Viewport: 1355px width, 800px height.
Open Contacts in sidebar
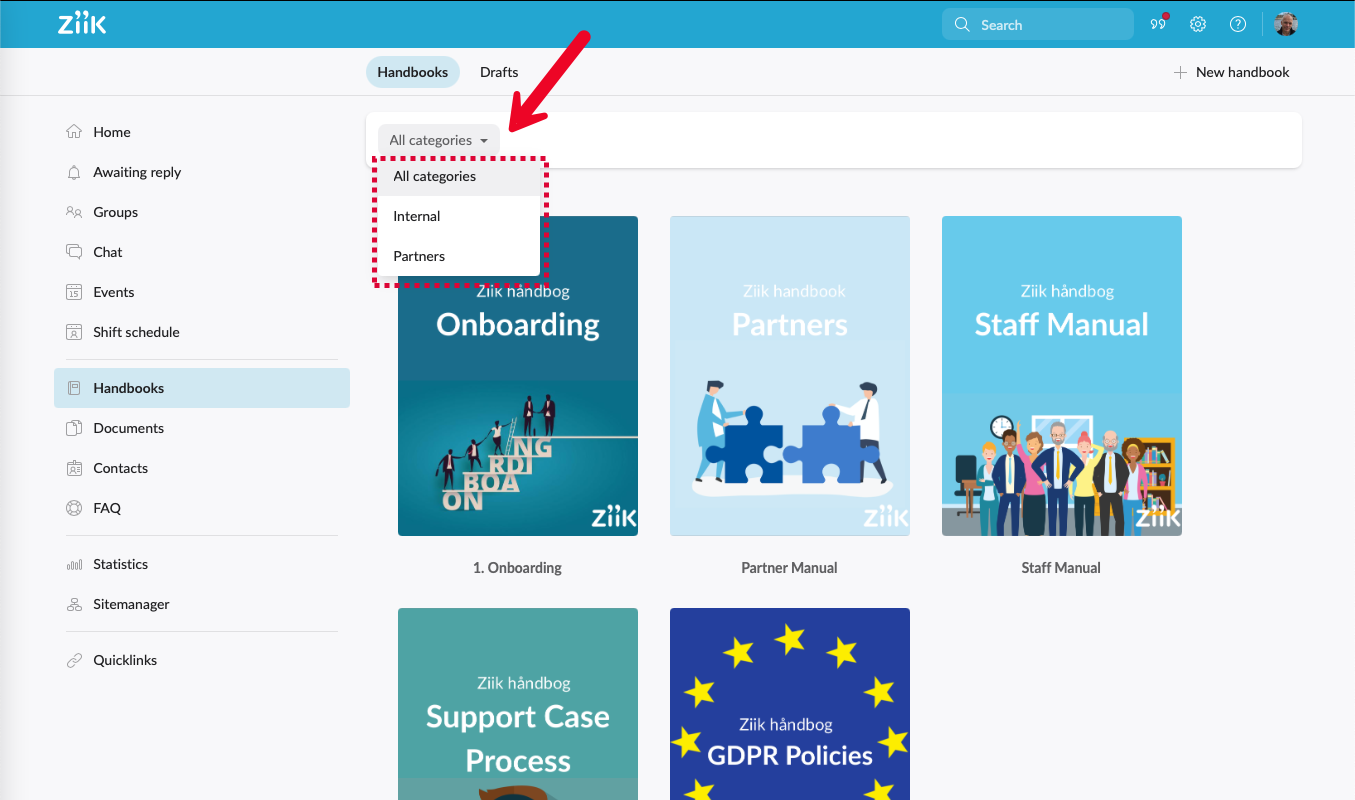pos(202,468)
